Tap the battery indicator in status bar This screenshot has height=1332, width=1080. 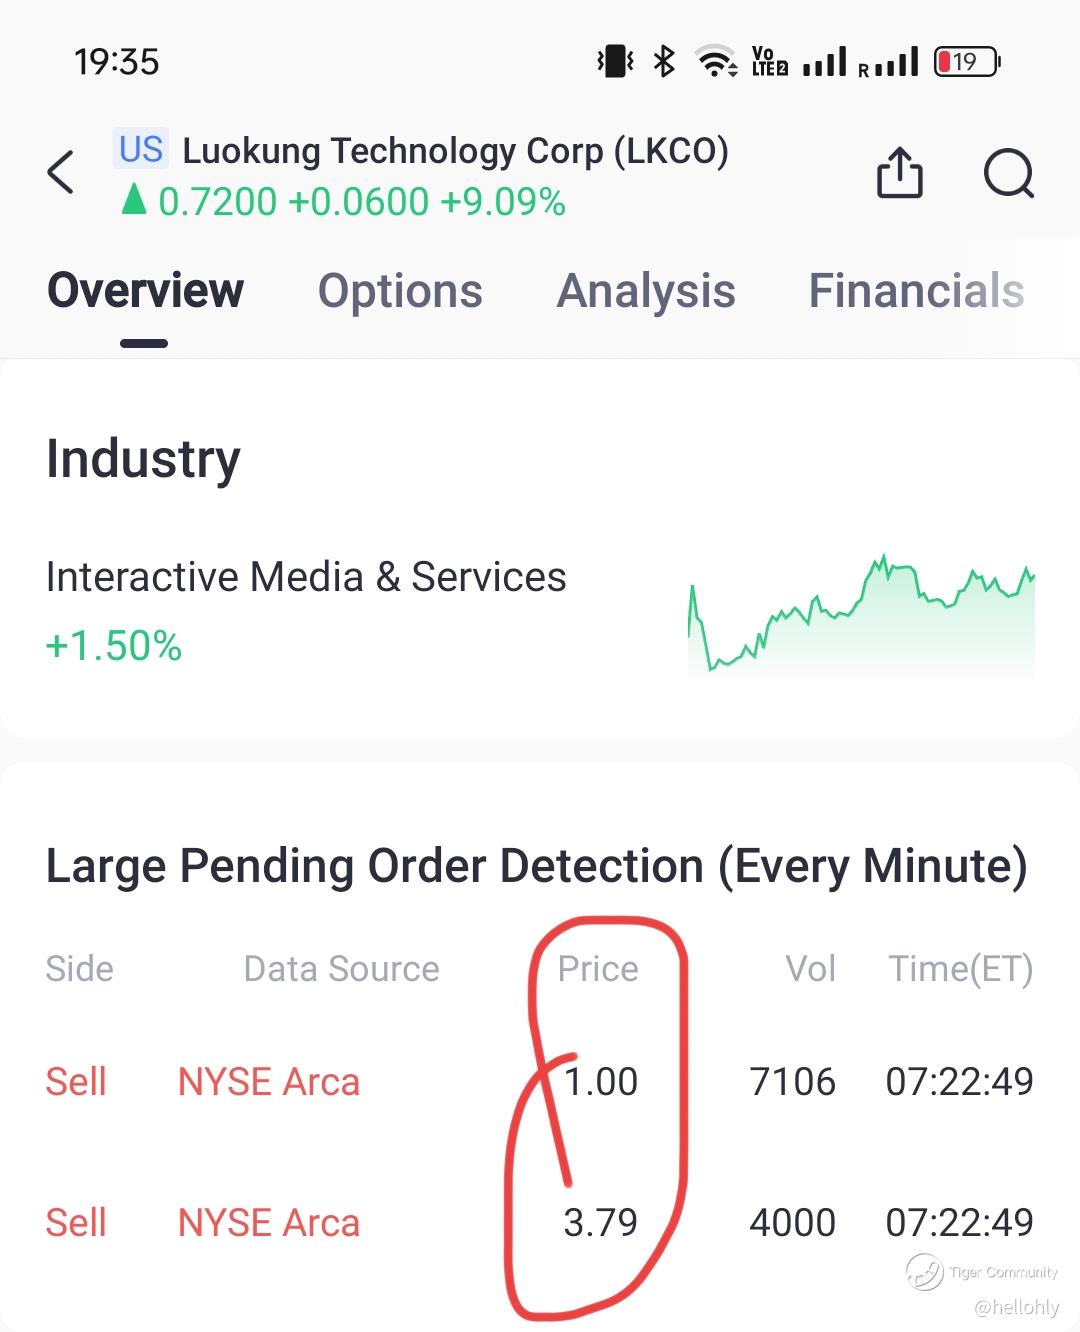tap(966, 62)
